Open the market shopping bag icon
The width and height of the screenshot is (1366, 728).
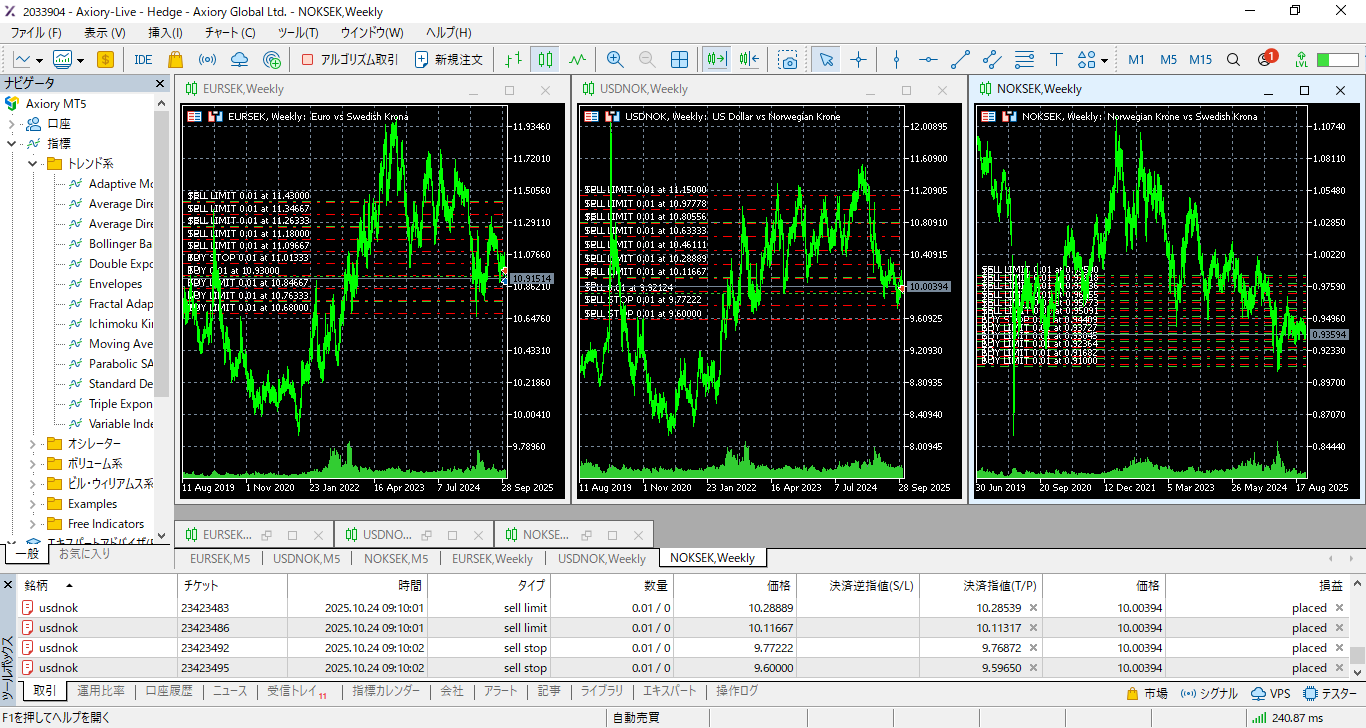pos(176,60)
